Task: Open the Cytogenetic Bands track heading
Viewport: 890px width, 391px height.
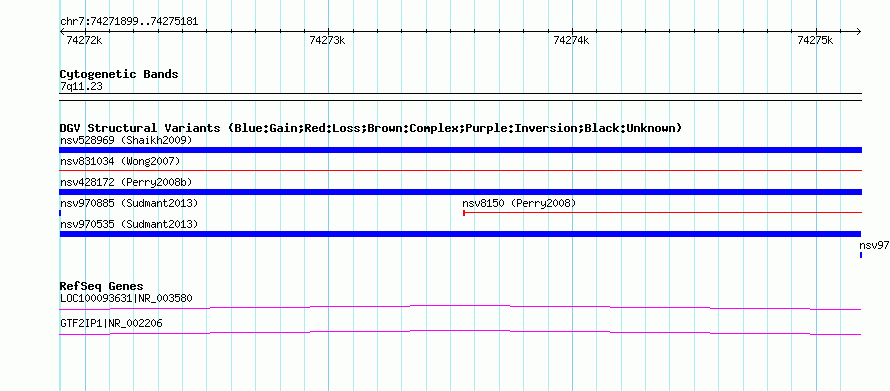Action: pyautogui.click(x=119, y=74)
